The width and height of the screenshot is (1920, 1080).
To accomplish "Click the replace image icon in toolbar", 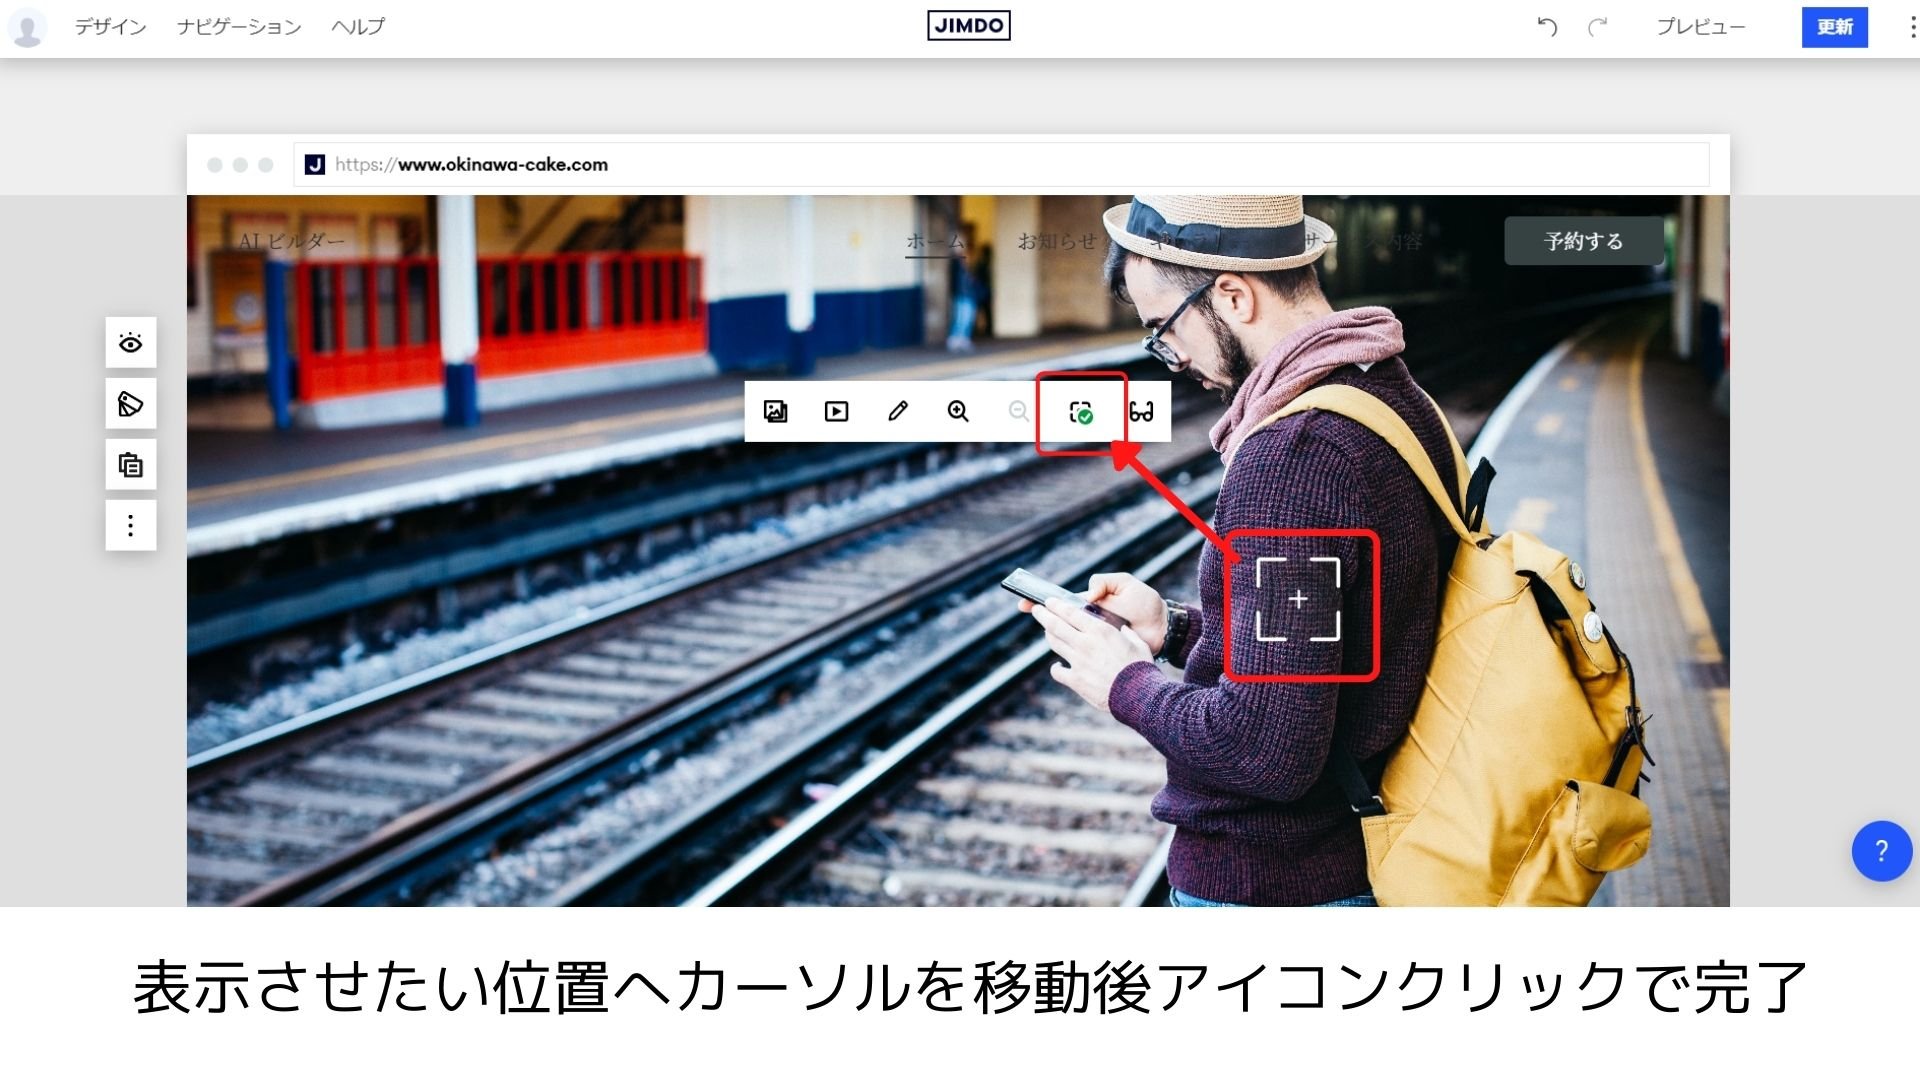I will click(775, 411).
